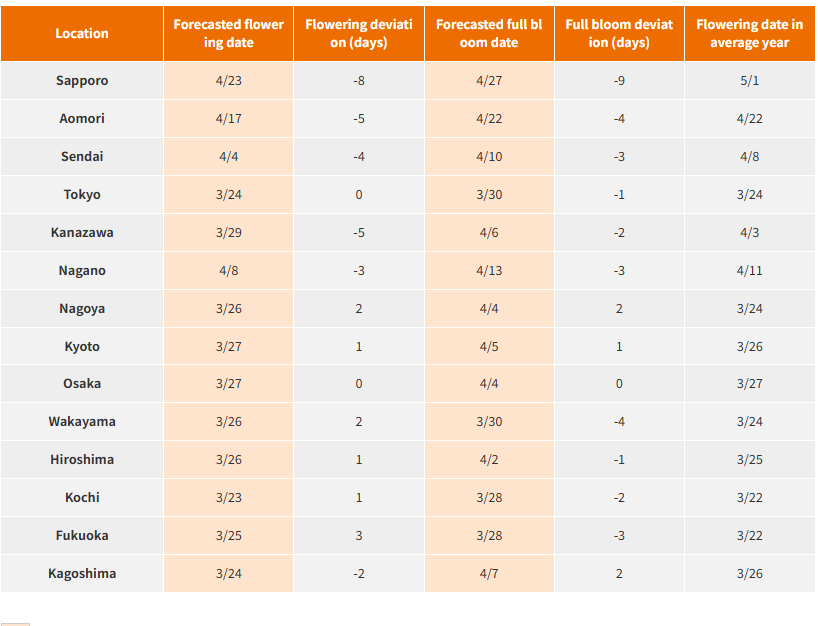Select the Forecasted full bloom date header
The width and height of the screenshot is (818, 626).
pyautogui.click(x=489, y=33)
